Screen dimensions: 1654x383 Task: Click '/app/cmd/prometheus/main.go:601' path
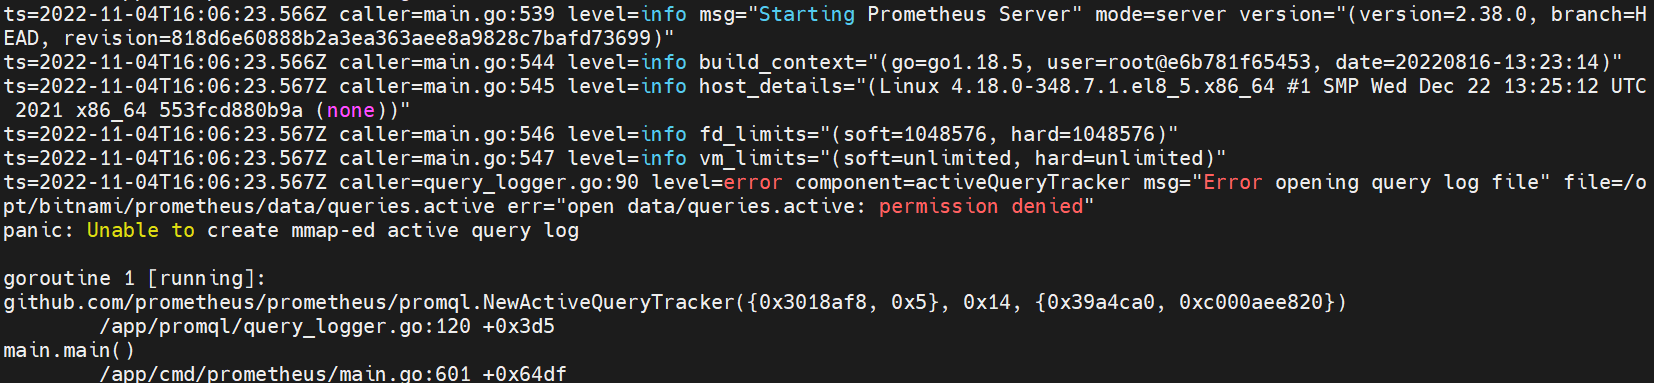click(x=285, y=373)
